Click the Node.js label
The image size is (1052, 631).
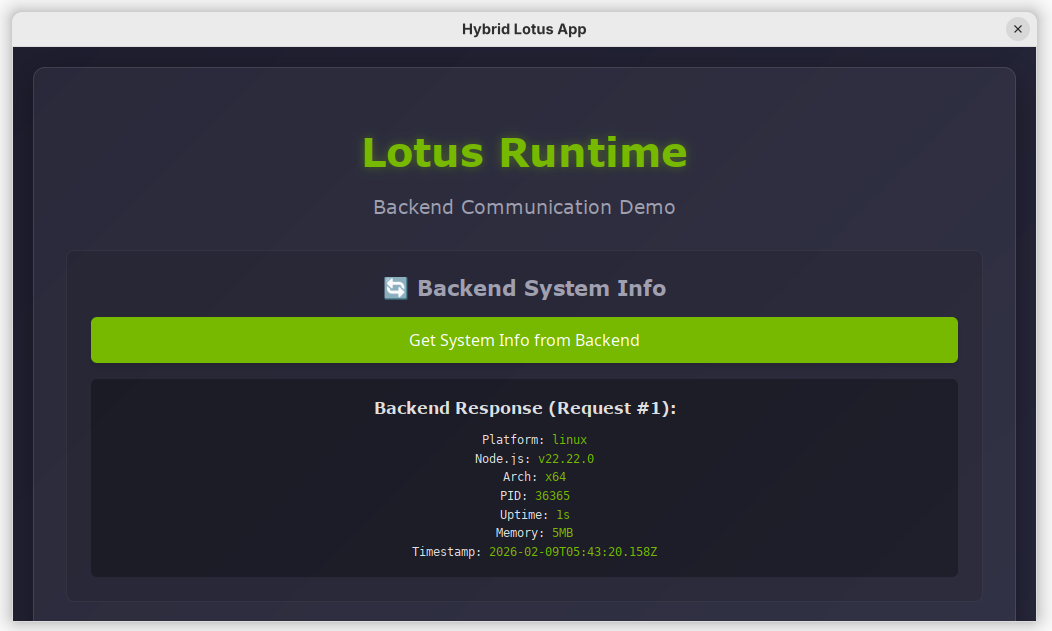502,459
